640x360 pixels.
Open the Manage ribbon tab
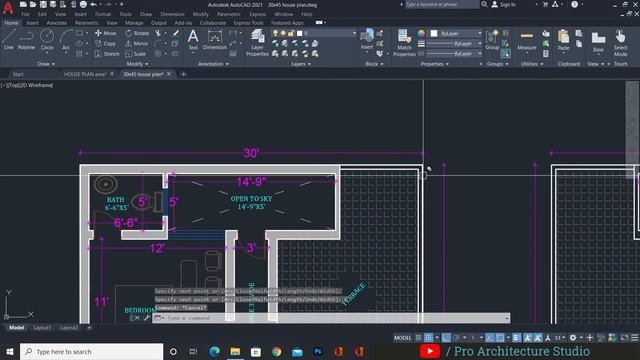click(x=134, y=23)
